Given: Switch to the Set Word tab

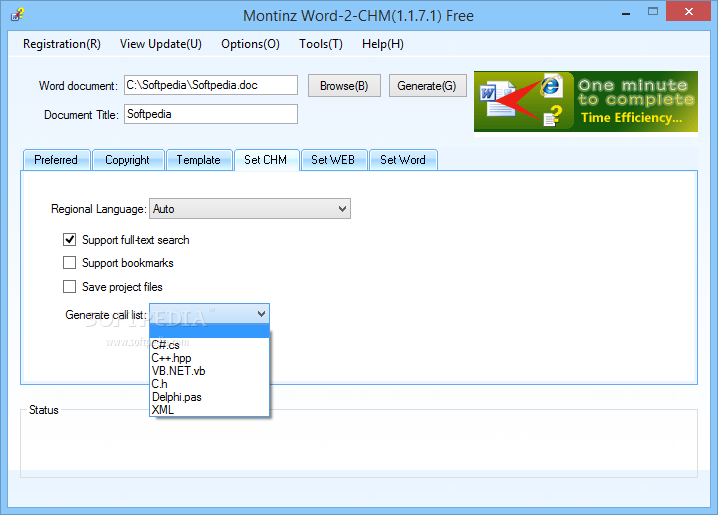Looking at the screenshot, I should (403, 160).
